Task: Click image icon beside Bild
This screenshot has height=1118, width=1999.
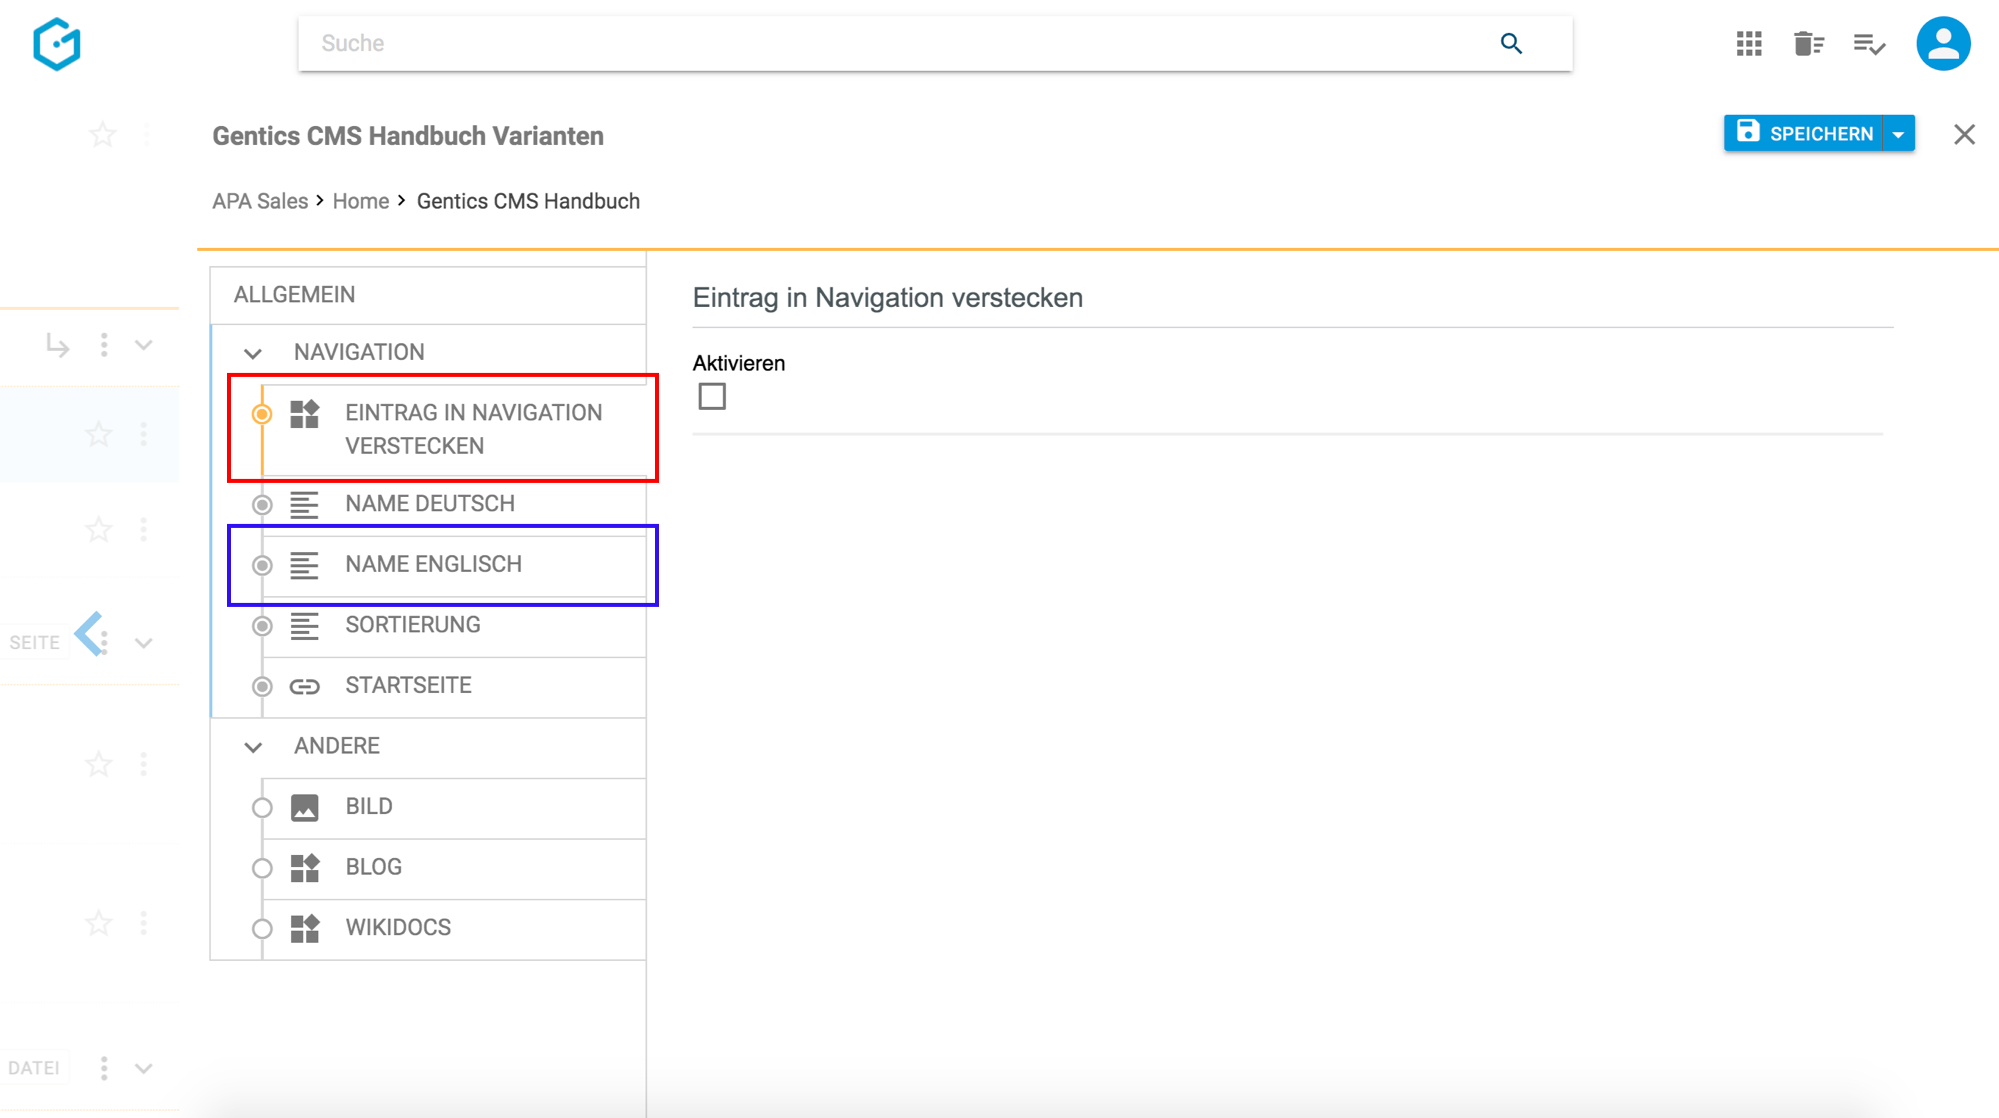Action: click(305, 808)
